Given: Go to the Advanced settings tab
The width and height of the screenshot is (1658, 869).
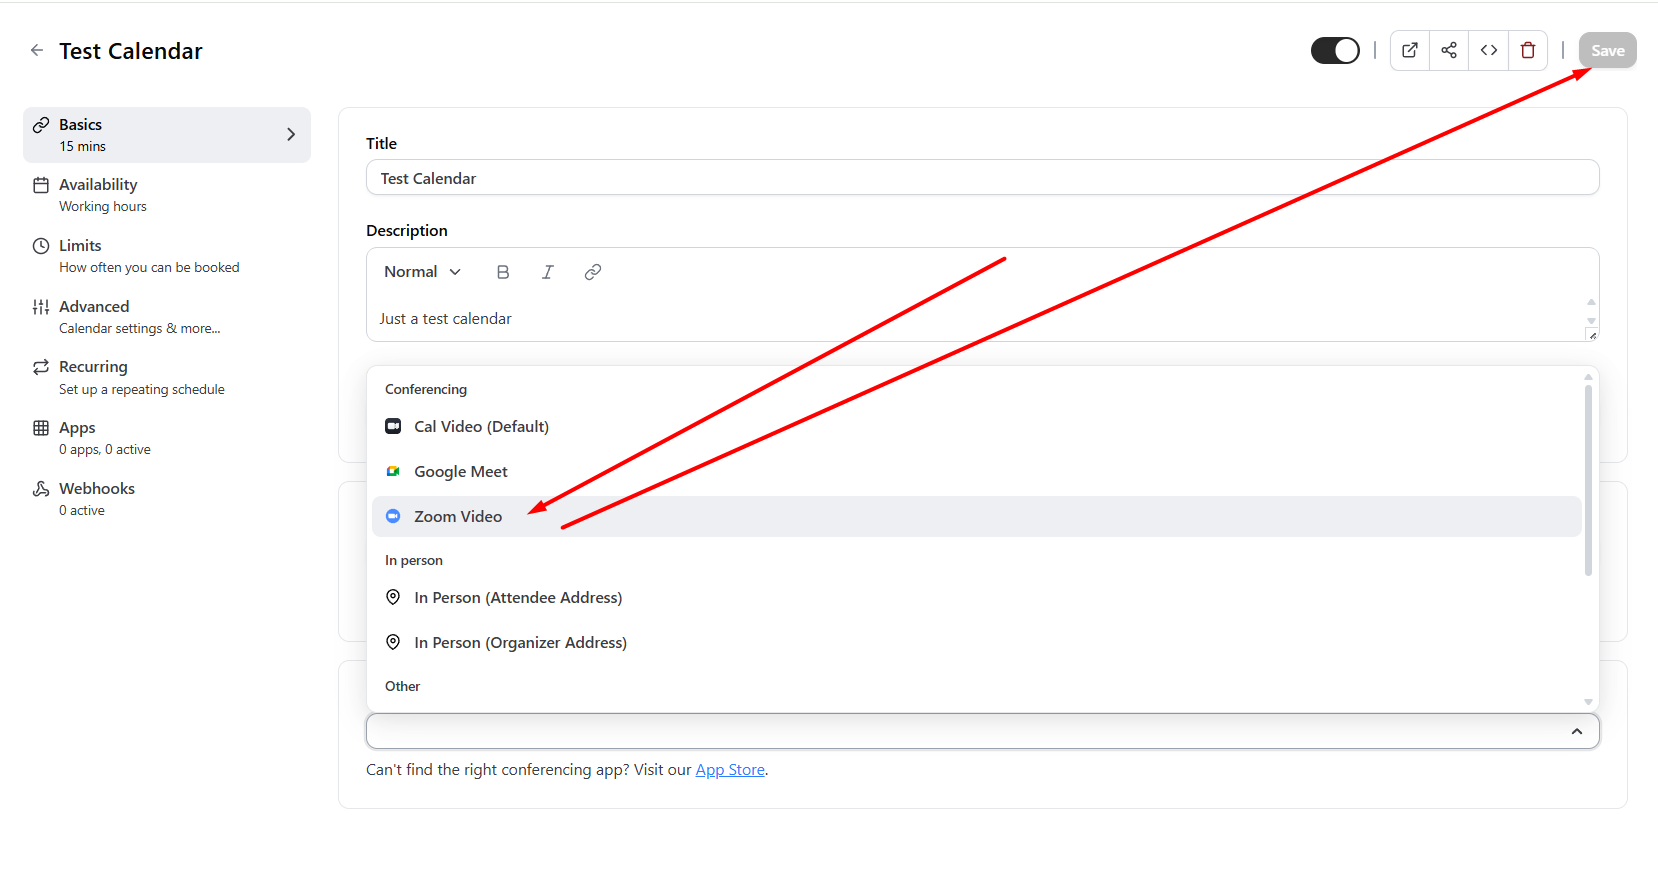Looking at the screenshot, I should tap(167, 317).
